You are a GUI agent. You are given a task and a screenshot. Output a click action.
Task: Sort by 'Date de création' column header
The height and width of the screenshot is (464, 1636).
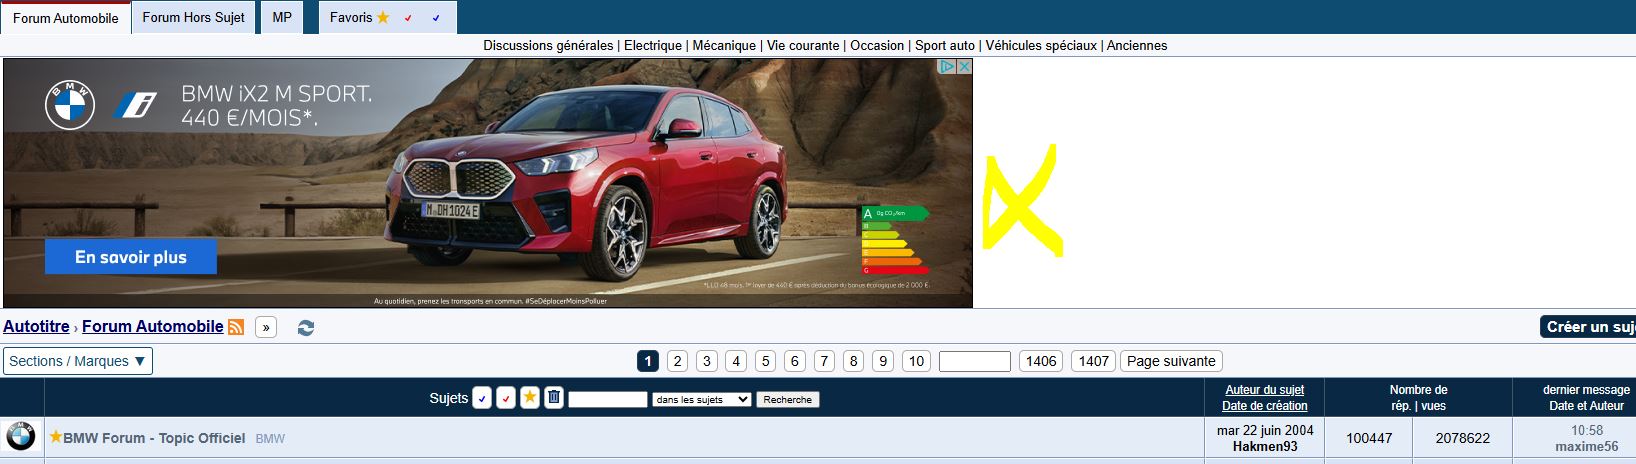pos(1265,406)
